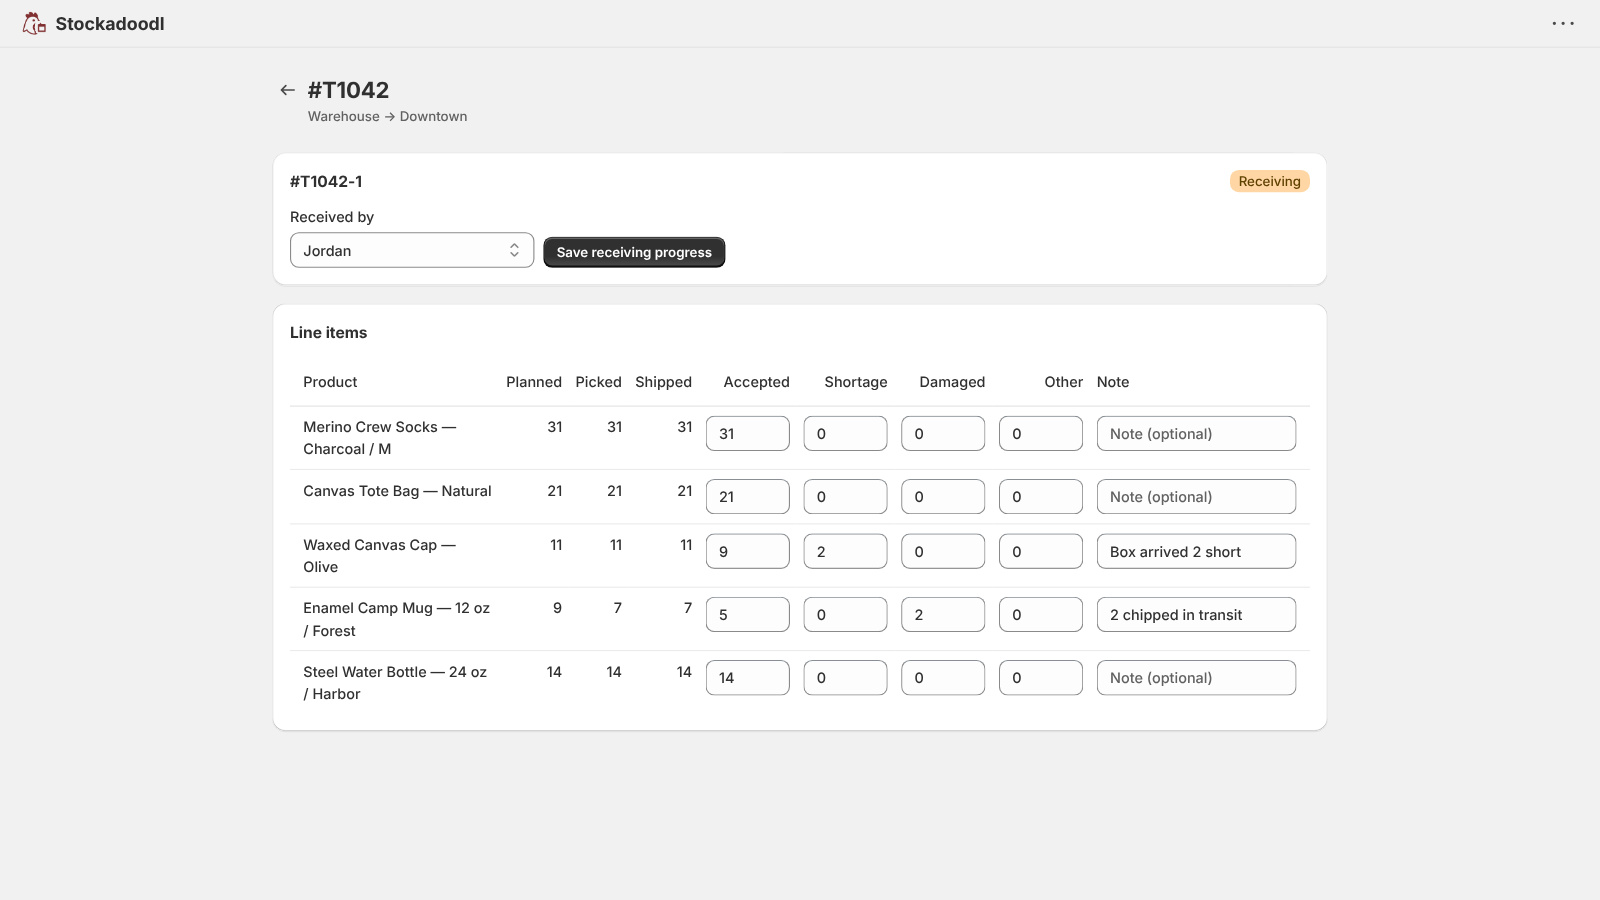Add a note for Steel Water Bottle
Screen dimensions: 1600x900
tap(1196, 678)
